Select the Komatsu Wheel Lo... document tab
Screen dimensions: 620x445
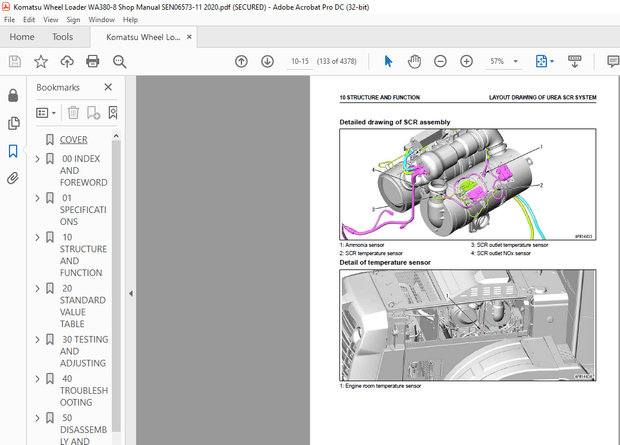click(x=143, y=37)
